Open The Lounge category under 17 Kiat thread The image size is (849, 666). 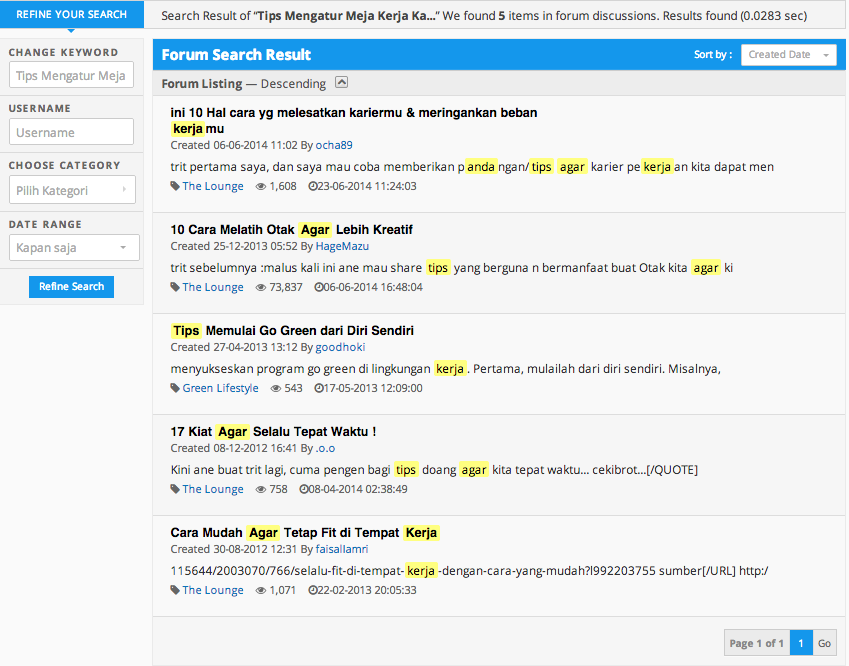pyautogui.click(x=213, y=489)
